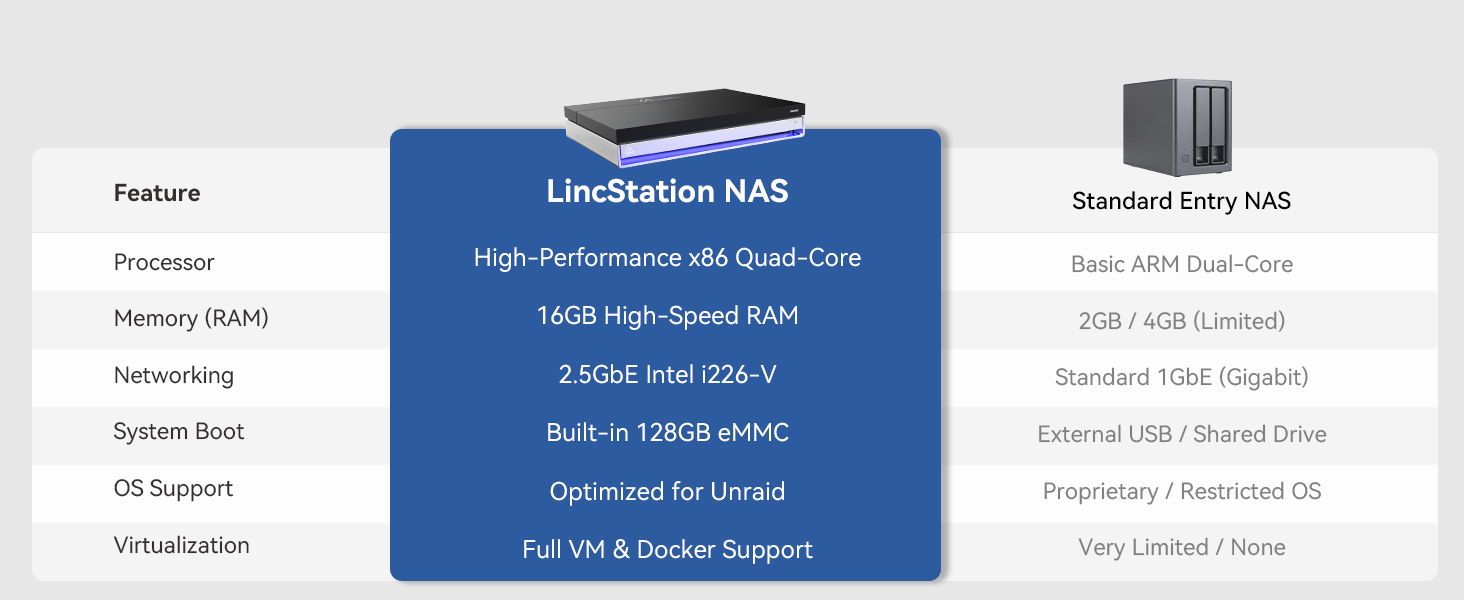This screenshot has height=600, width=1464.
Task: Select Optimized for Unraid text
Action: point(667,492)
